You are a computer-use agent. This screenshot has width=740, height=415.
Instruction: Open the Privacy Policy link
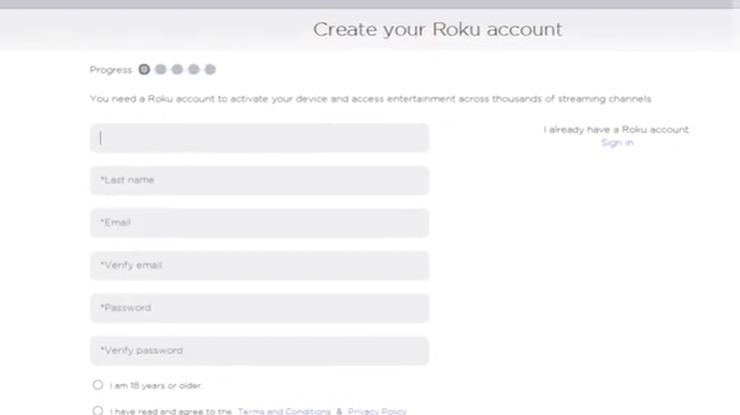pos(377,411)
